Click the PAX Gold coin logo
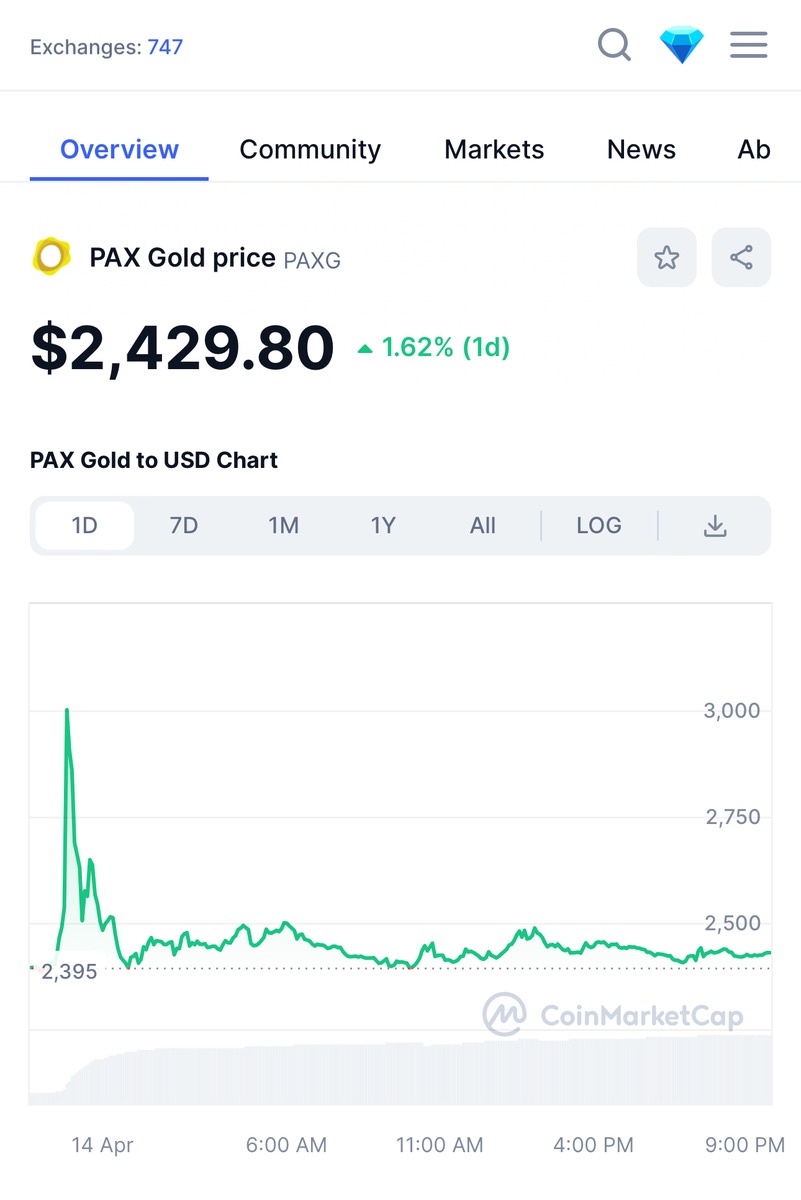This screenshot has height=1200, width=801. (50, 258)
